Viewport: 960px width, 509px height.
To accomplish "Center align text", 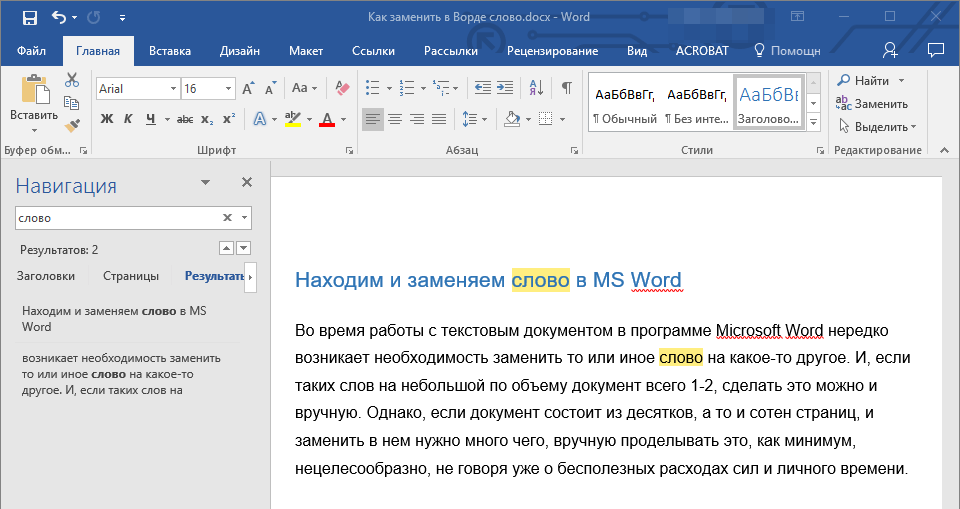I will [395, 119].
